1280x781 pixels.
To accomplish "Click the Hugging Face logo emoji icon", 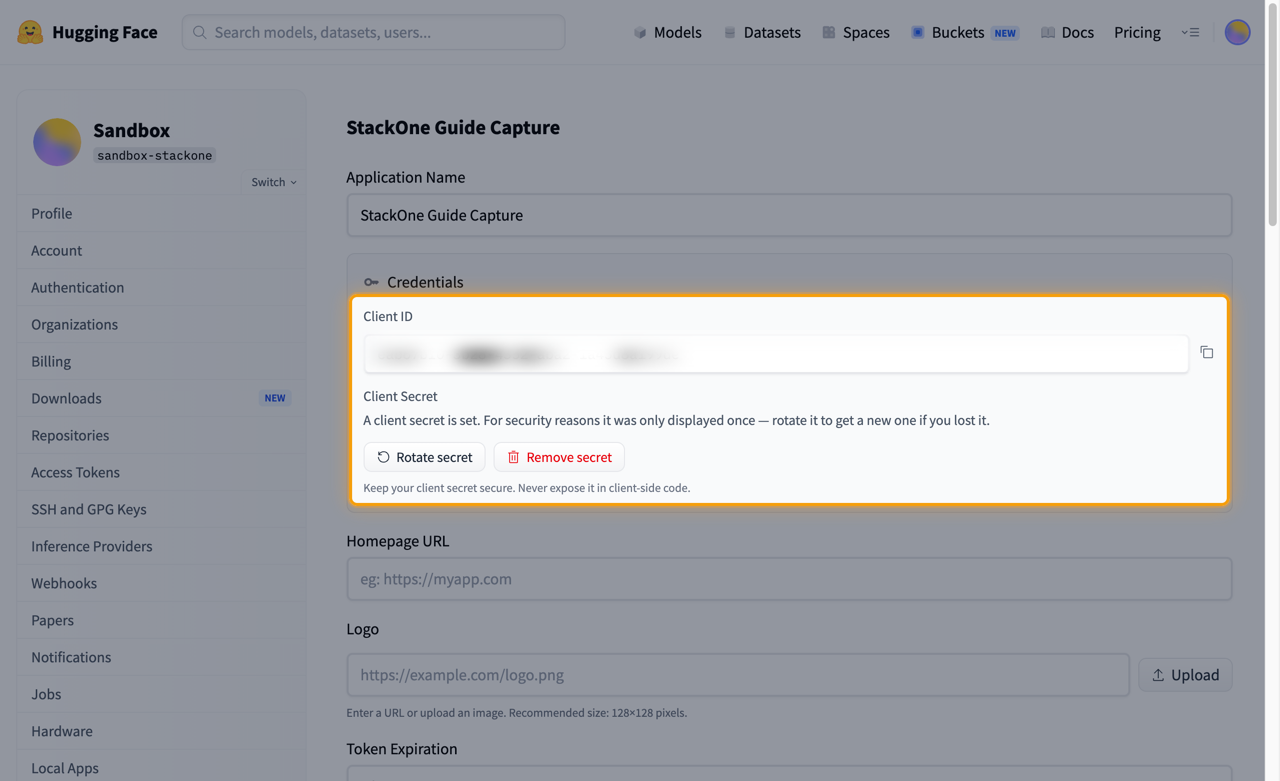I will click(30, 32).
